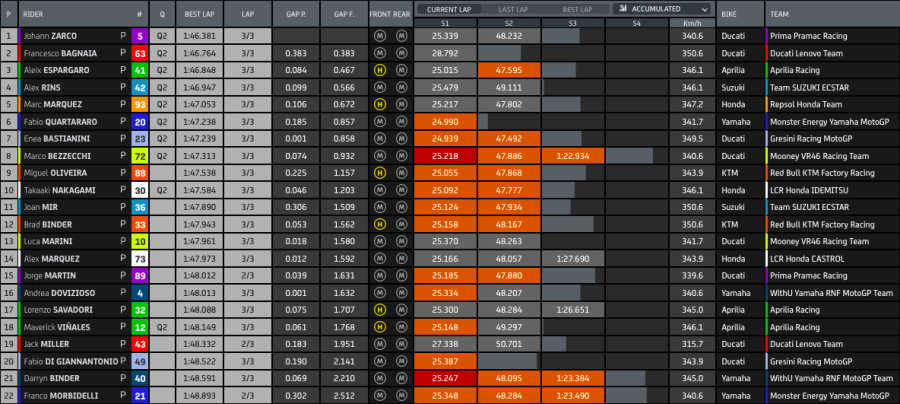This screenshot has width=900, height=404.
Task: Click best lap time 1:46.381
Action: [199, 36]
